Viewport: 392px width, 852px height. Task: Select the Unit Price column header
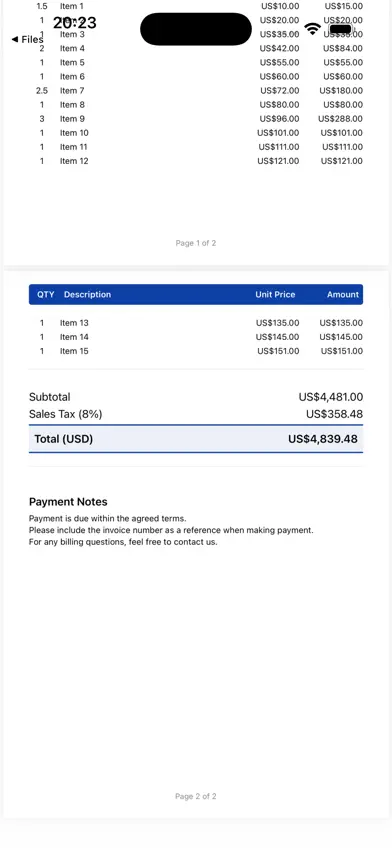[275, 295]
